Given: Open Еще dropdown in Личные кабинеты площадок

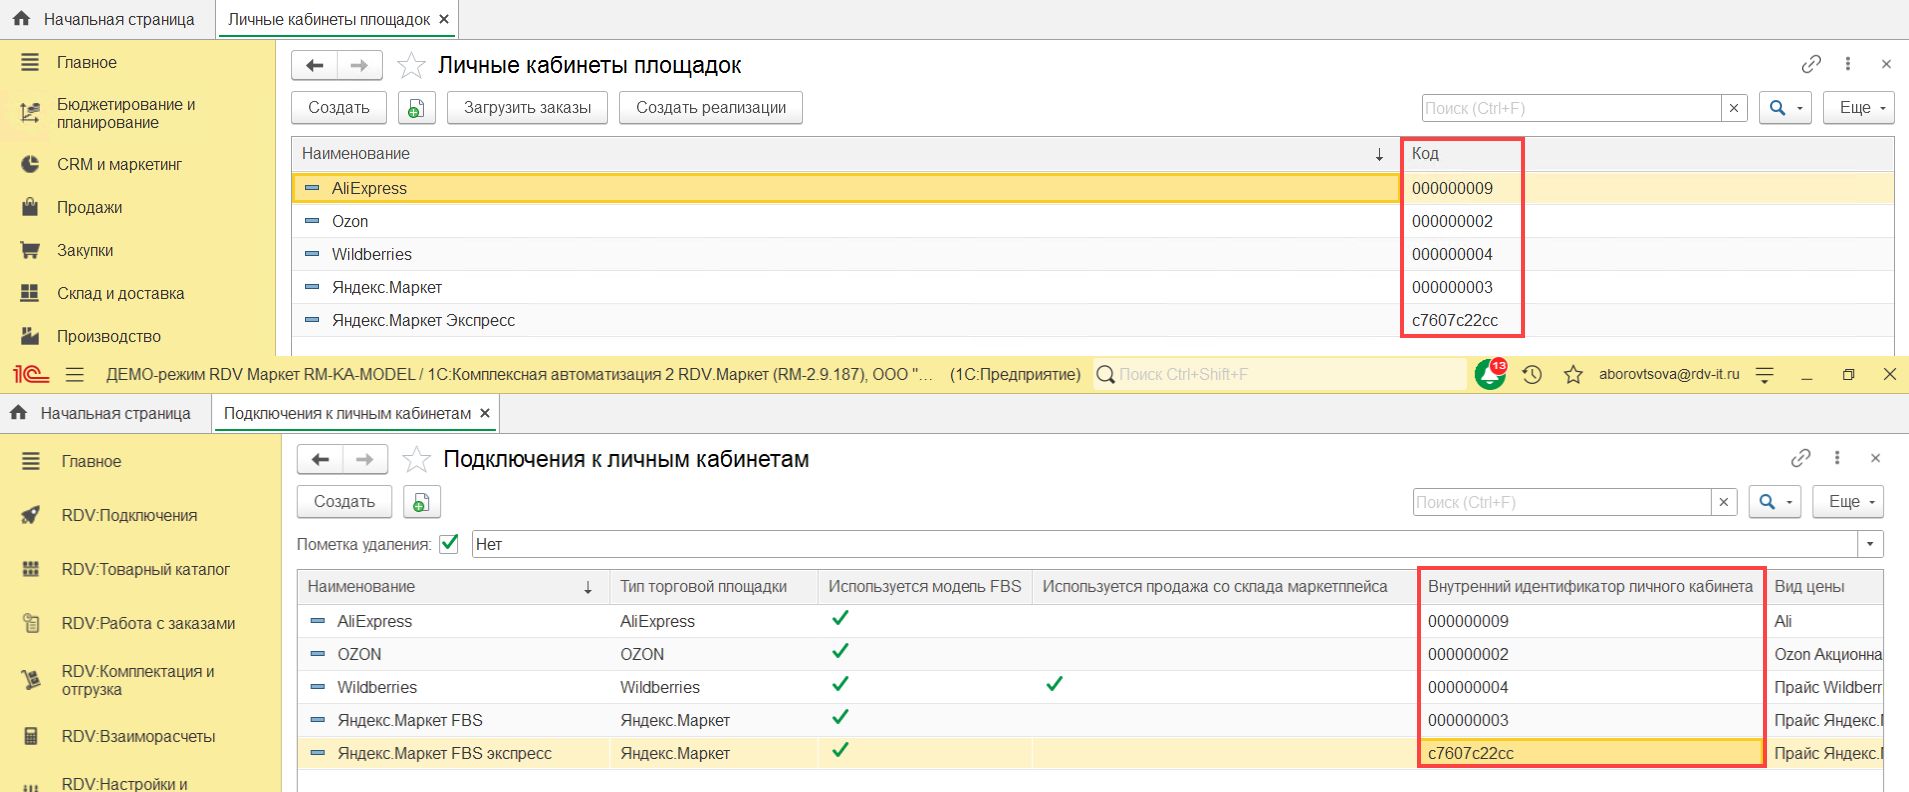Looking at the screenshot, I should (1858, 108).
